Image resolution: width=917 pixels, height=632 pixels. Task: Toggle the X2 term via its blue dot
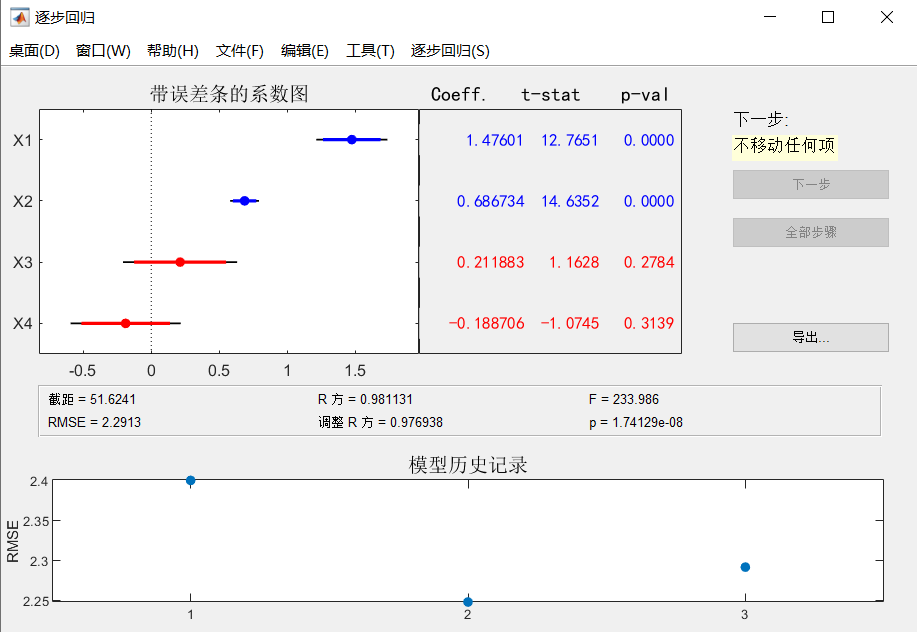coord(244,201)
